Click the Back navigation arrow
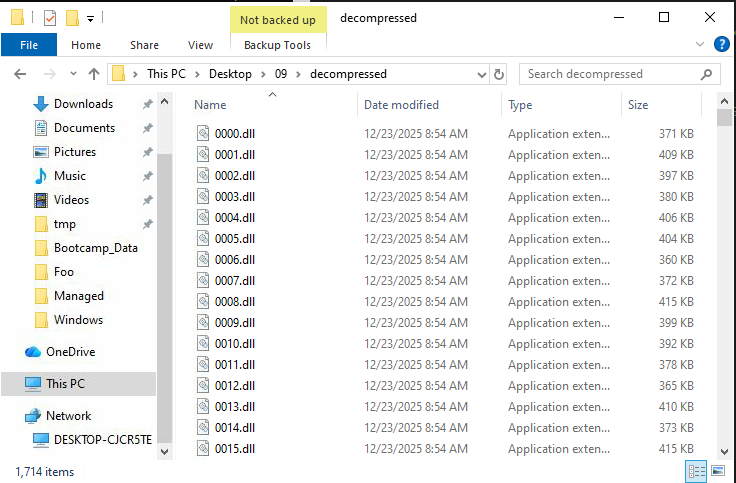Screen dimensions: 736x483 20,74
